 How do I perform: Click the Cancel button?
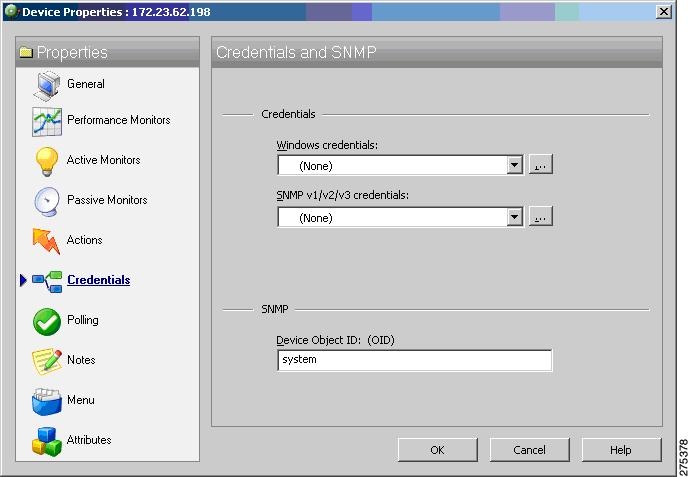(x=529, y=450)
